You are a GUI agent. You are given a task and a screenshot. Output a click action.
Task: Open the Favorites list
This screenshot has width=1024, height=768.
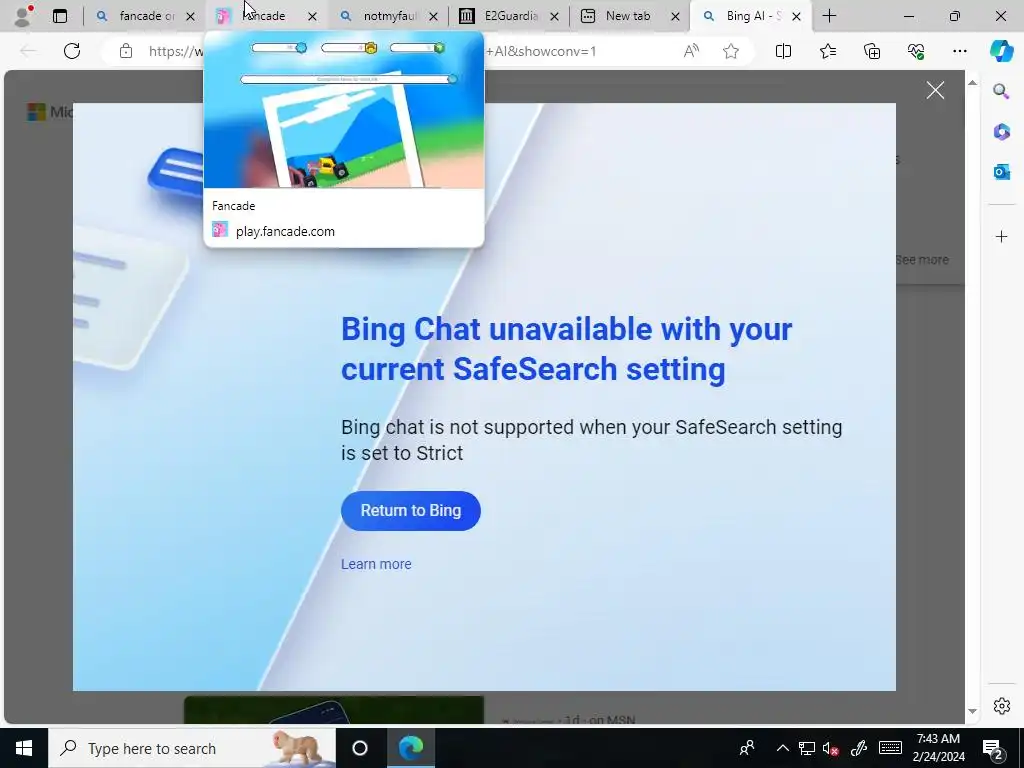(827, 51)
